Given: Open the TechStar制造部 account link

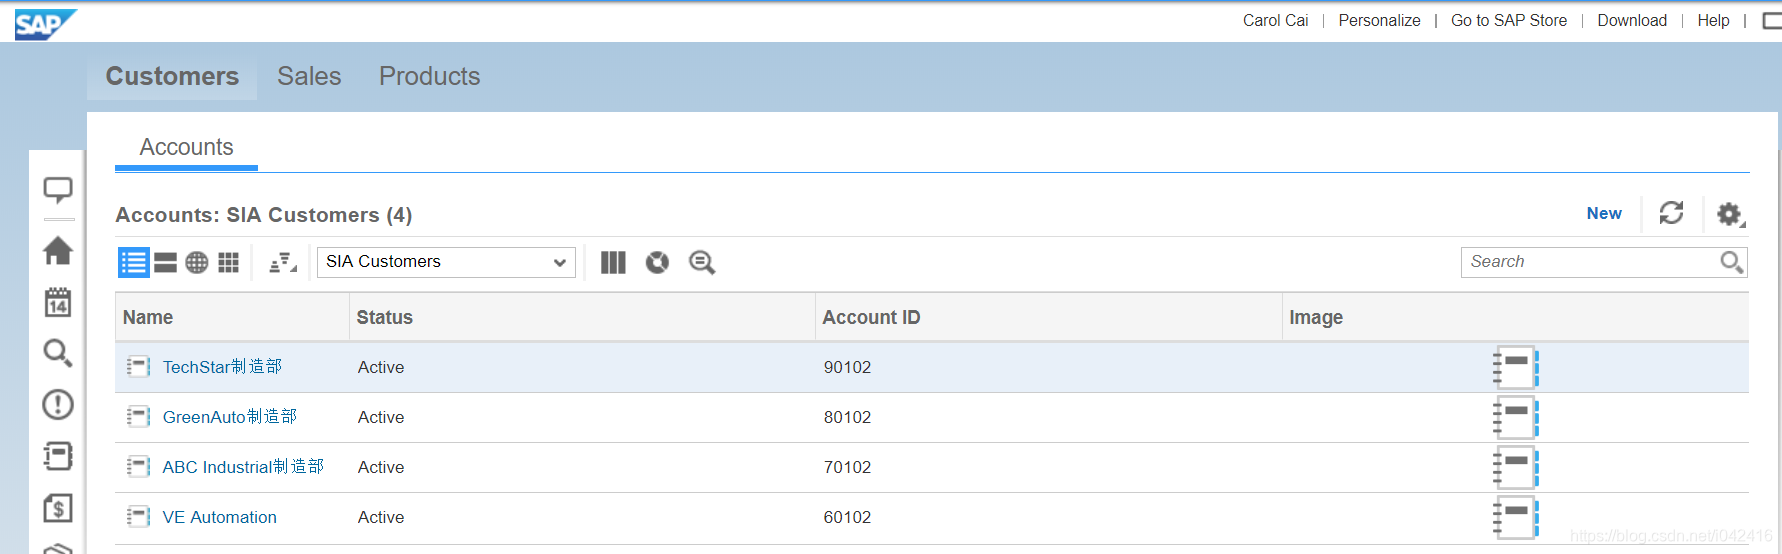Looking at the screenshot, I should [222, 367].
